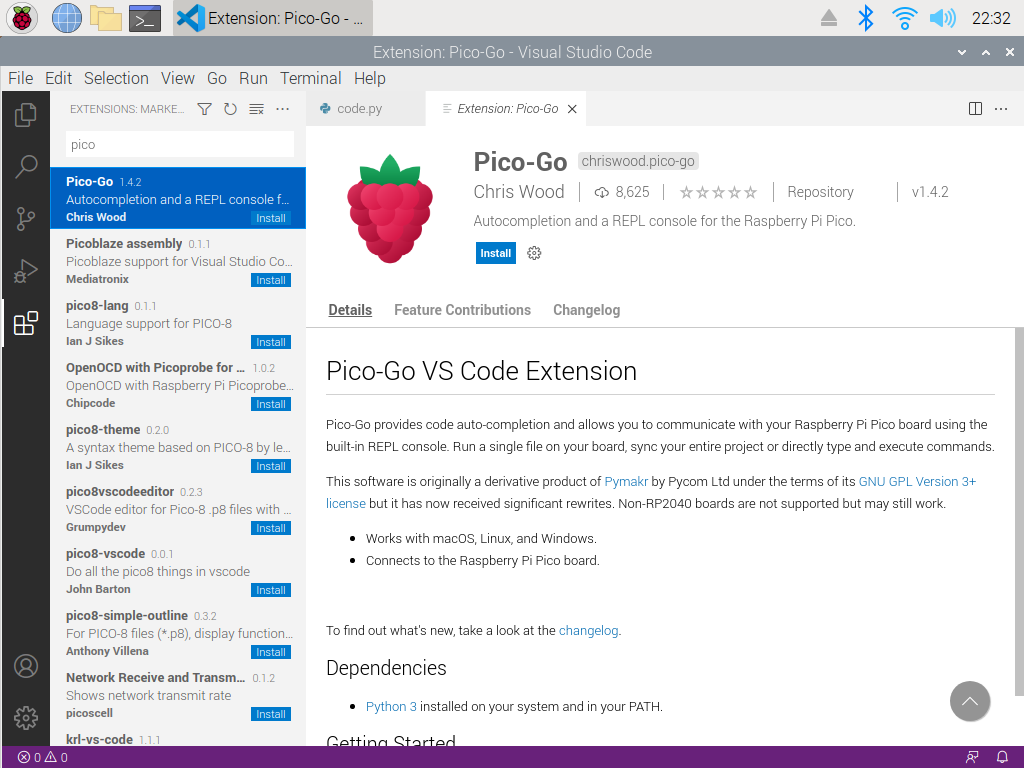This screenshot has height=768, width=1024.
Task: Open the Source Control view
Action: 25,219
